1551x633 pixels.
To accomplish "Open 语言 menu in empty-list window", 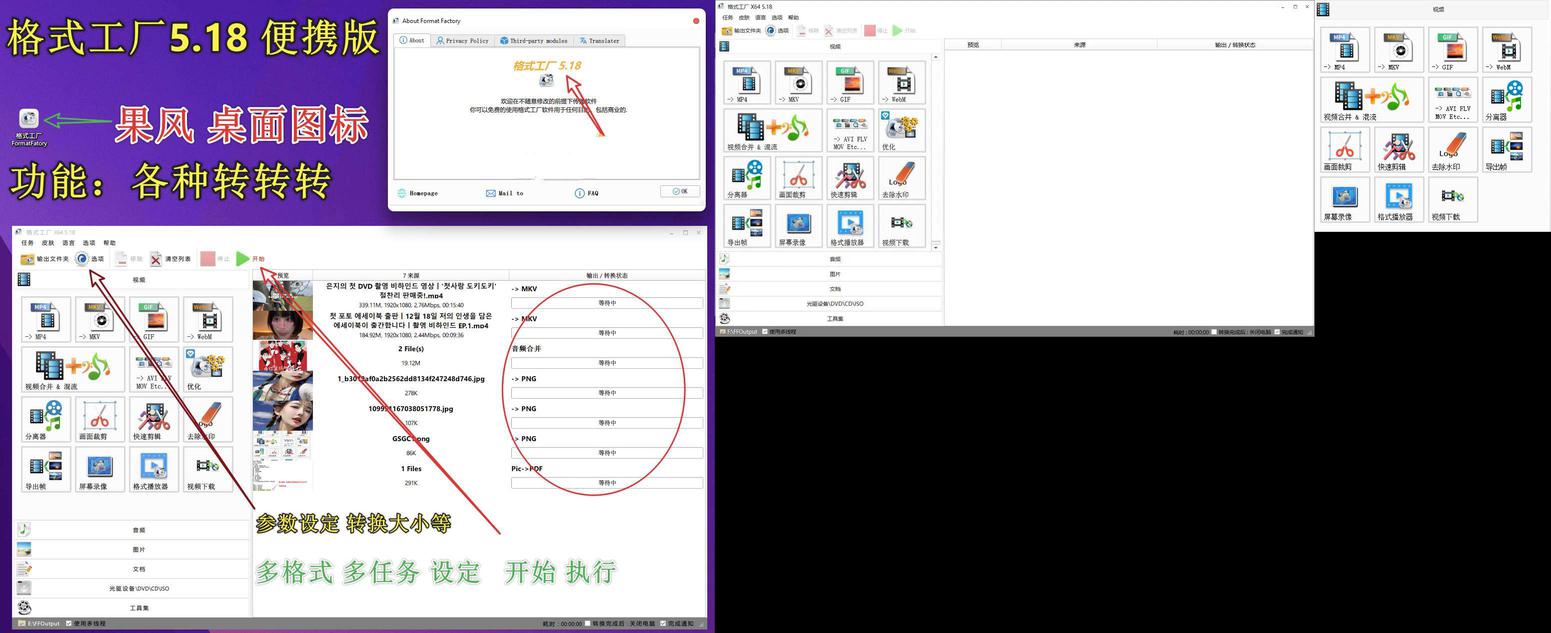I will point(761,18).
